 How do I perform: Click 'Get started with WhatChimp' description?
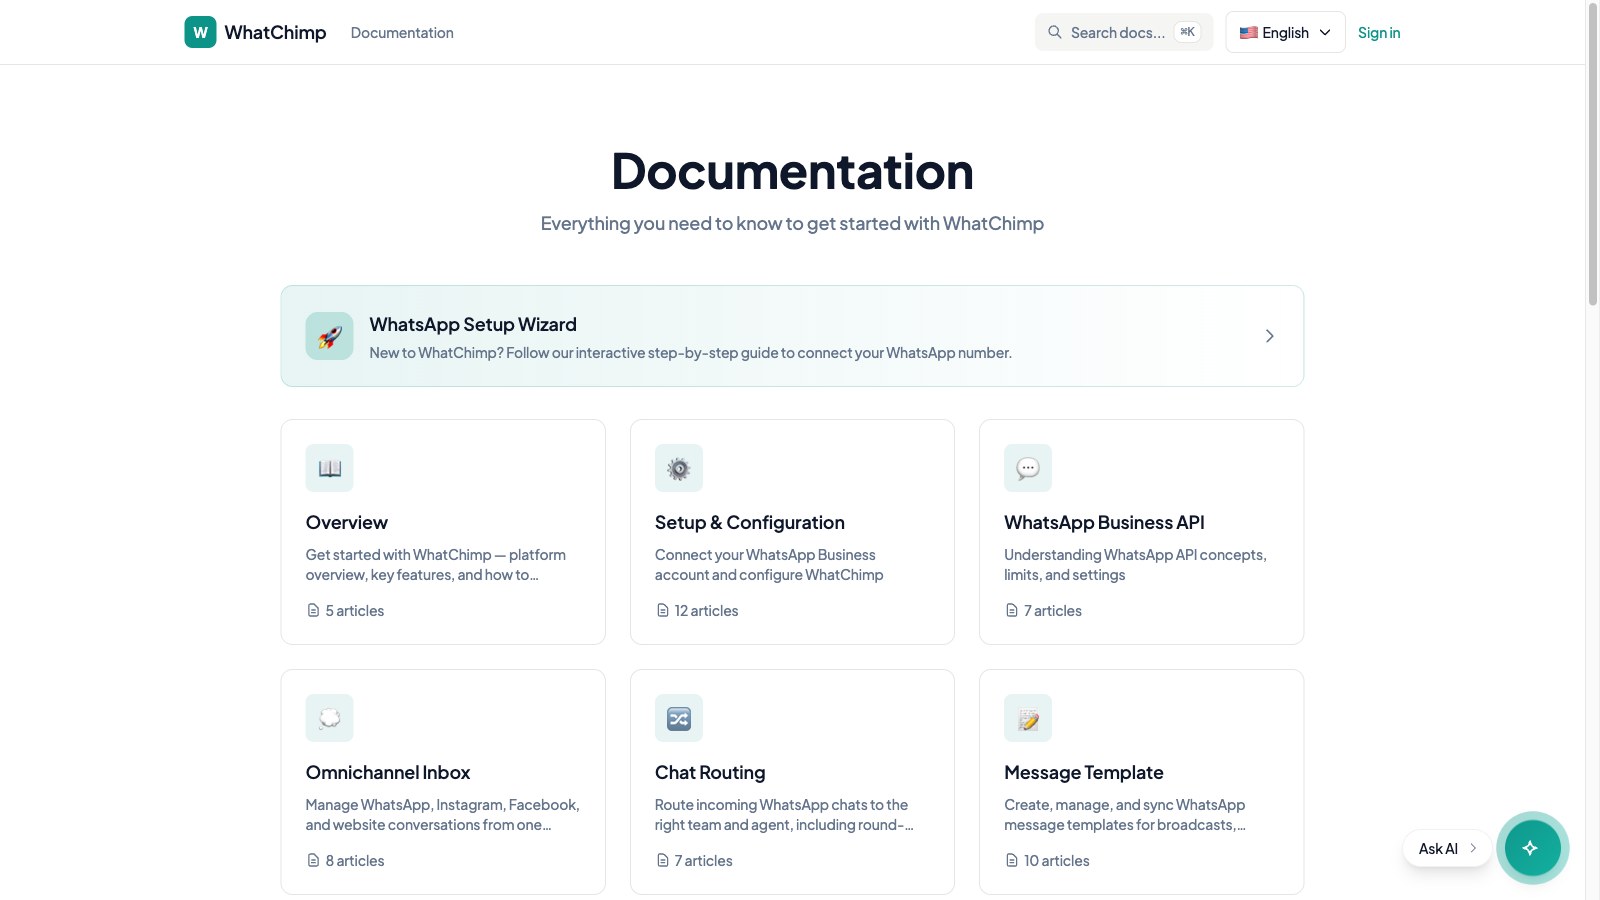point(436,564)
